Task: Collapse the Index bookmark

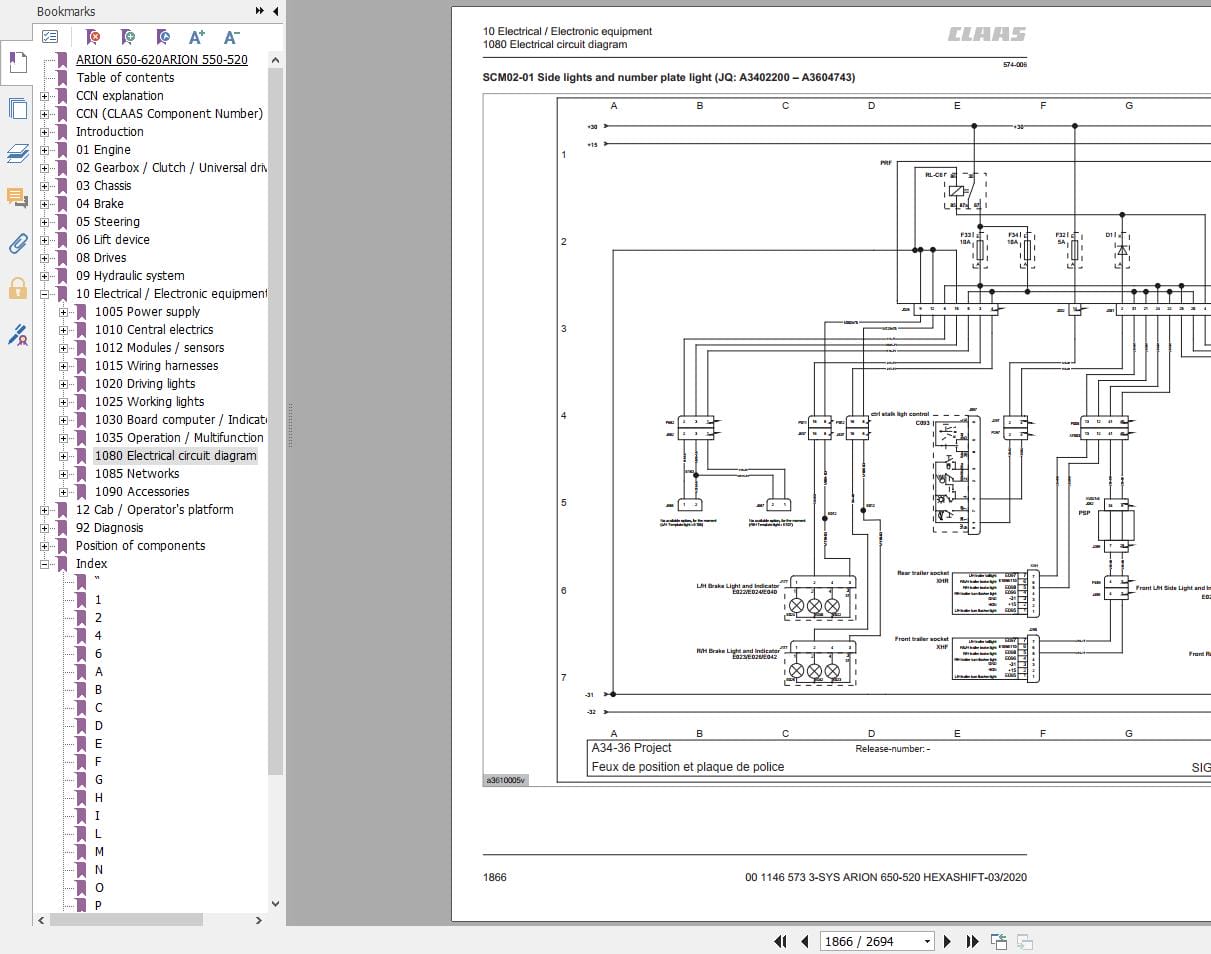Action: (x=45, y=564)
